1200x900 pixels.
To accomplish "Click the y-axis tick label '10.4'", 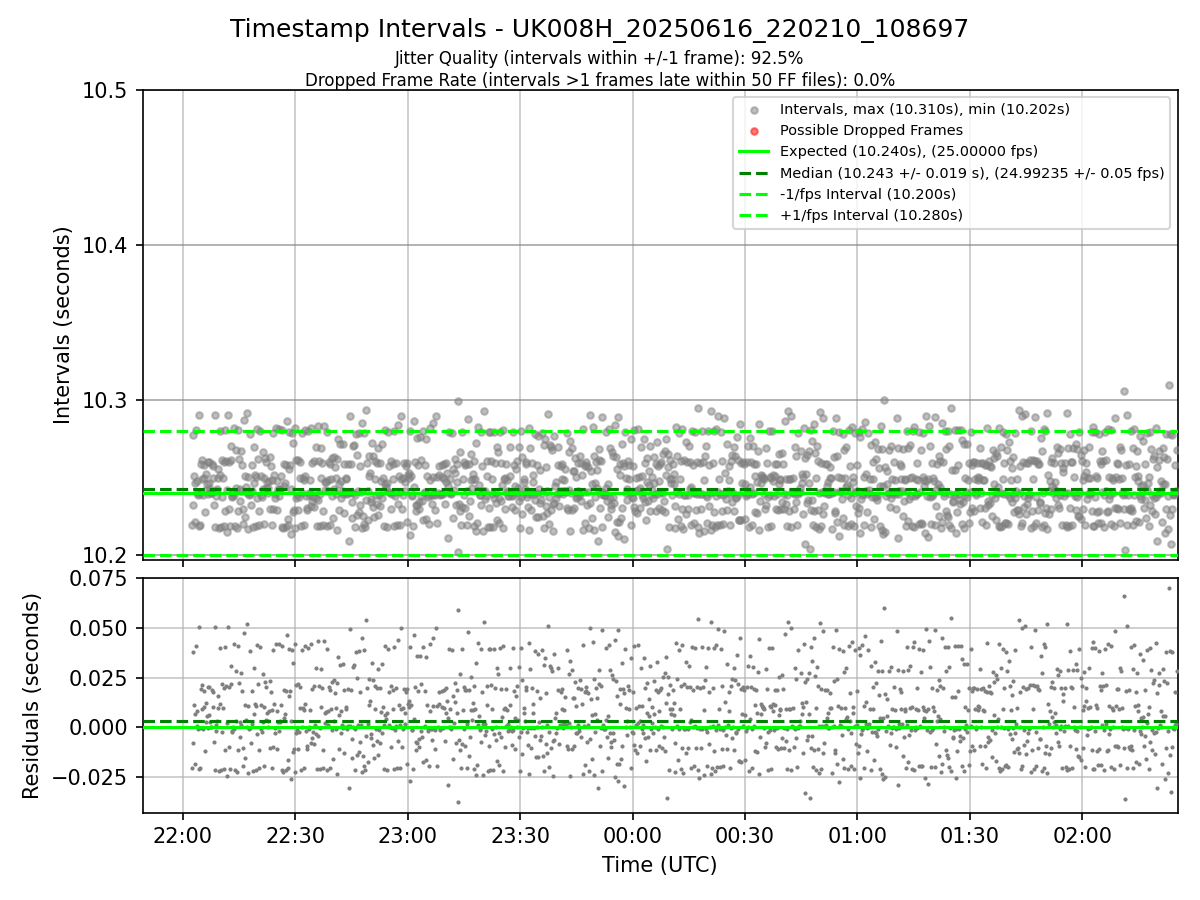I will 105,246.
